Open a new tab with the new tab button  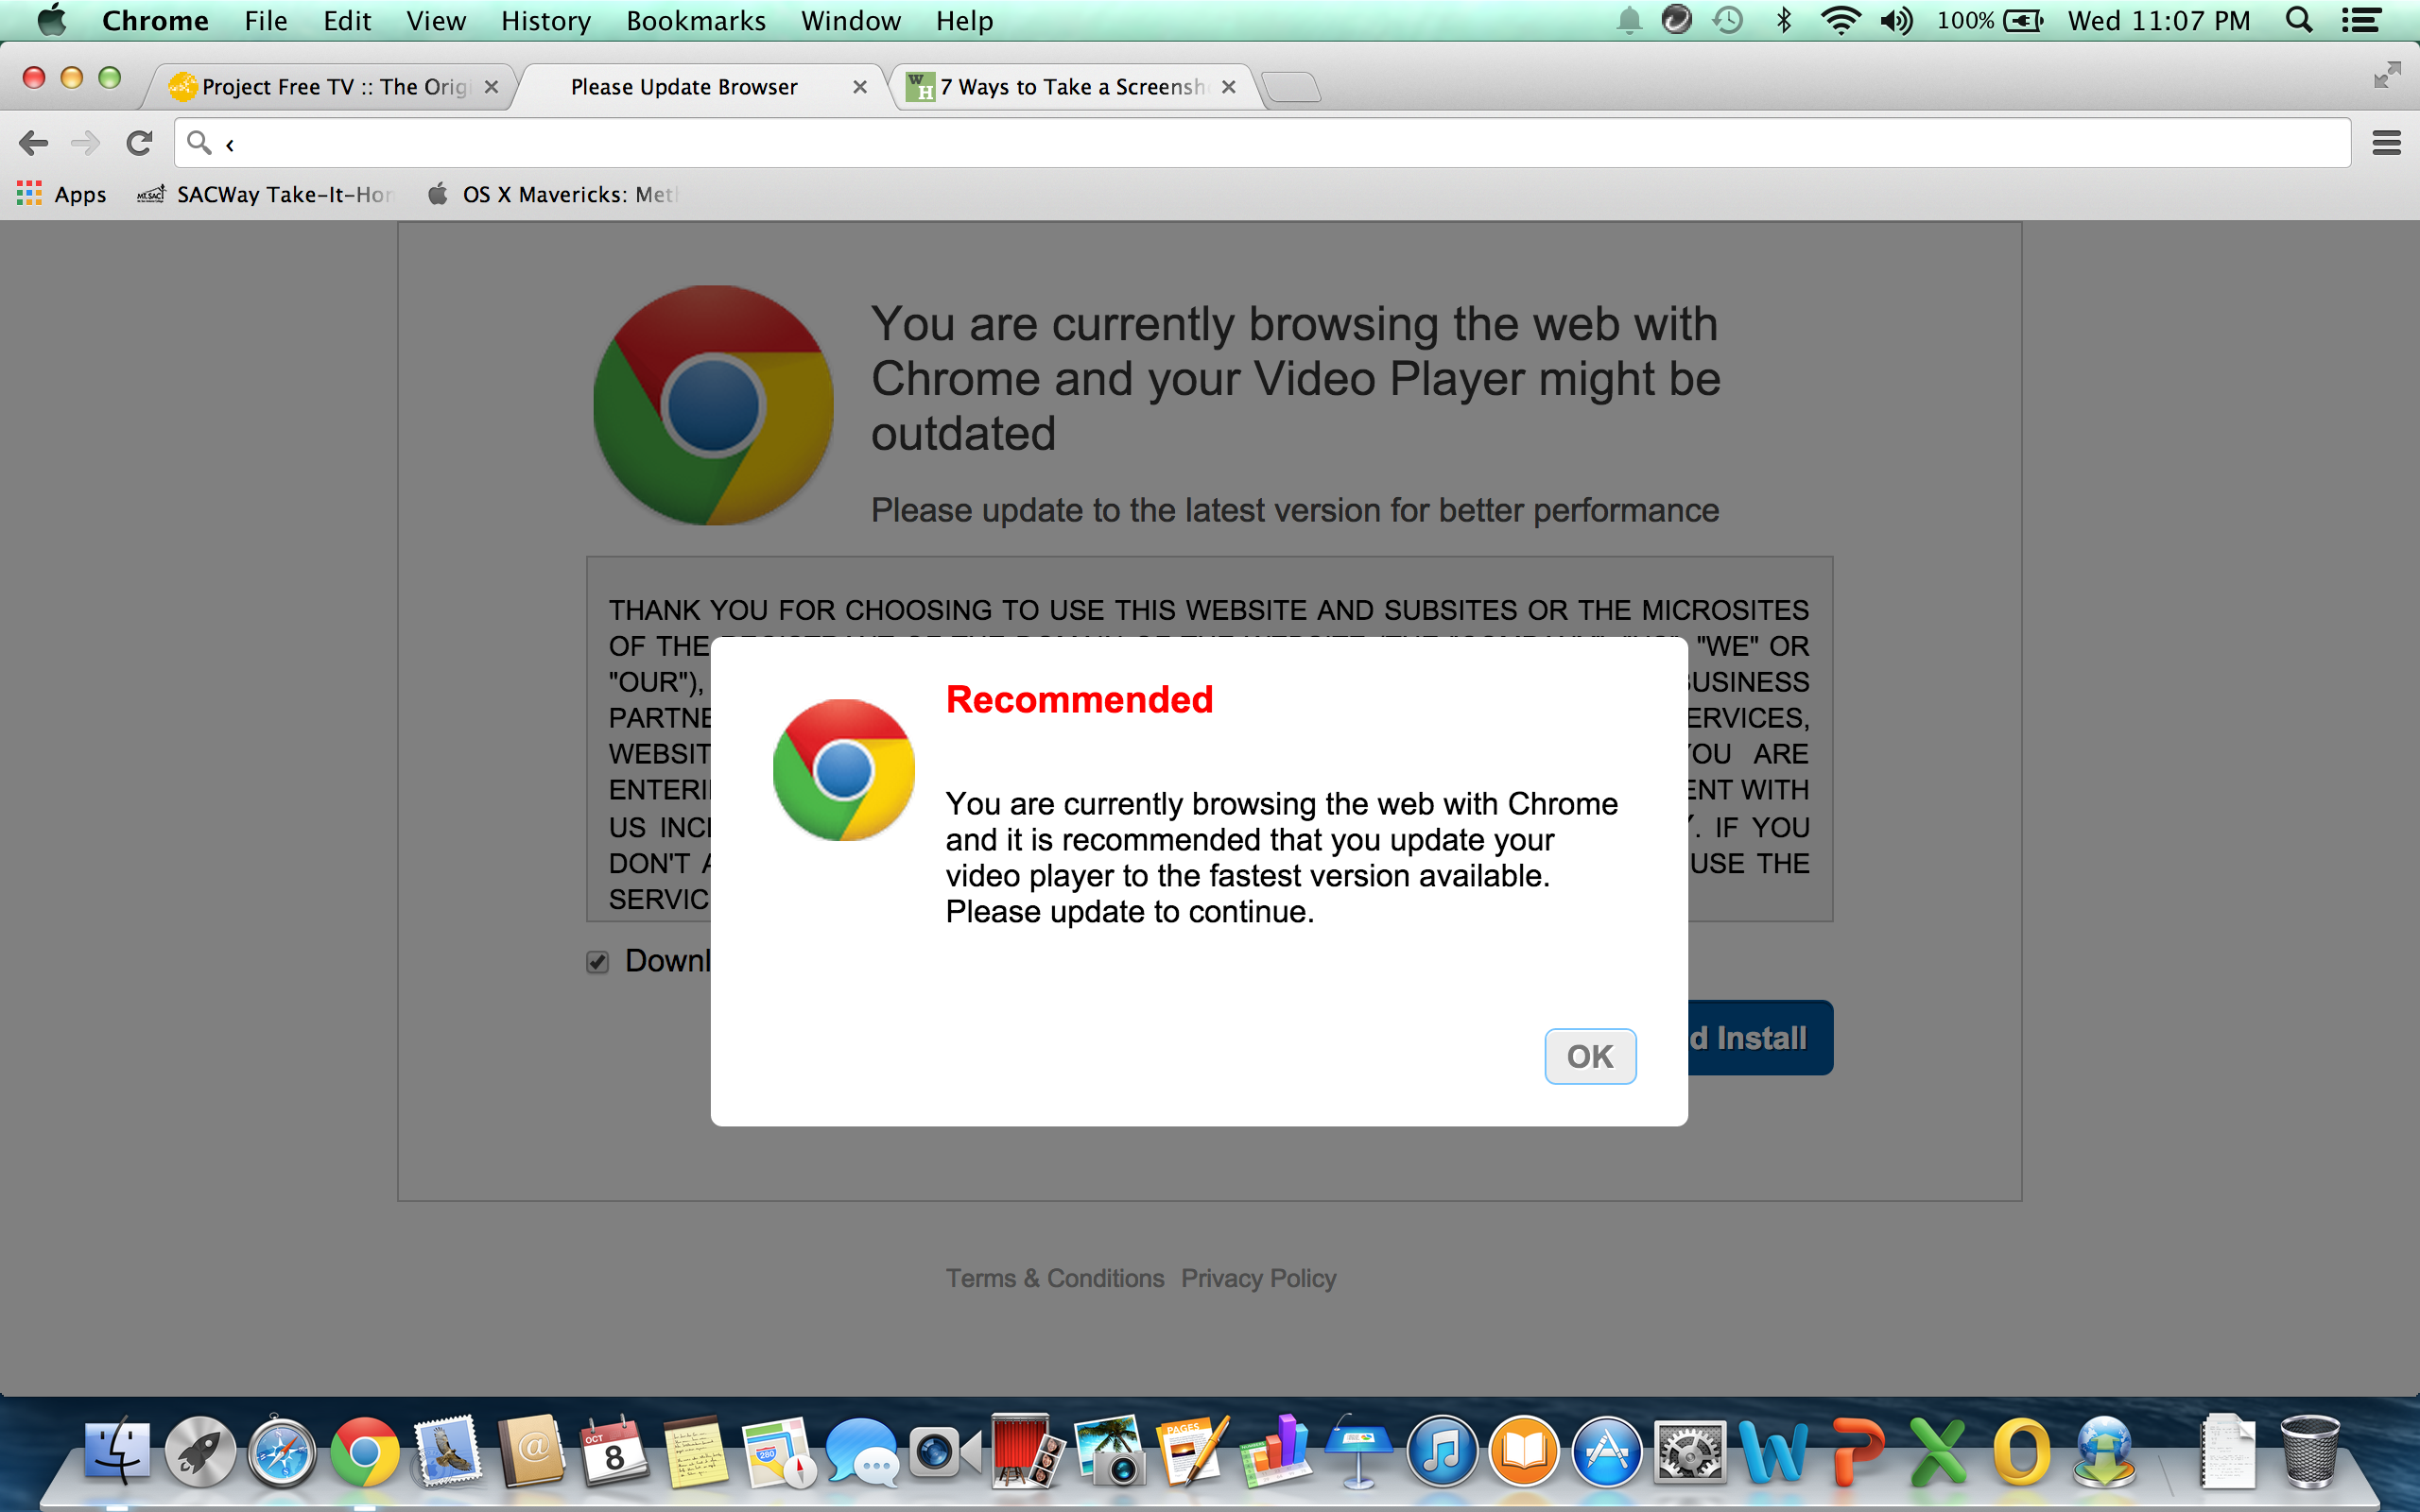point(1292,88)
